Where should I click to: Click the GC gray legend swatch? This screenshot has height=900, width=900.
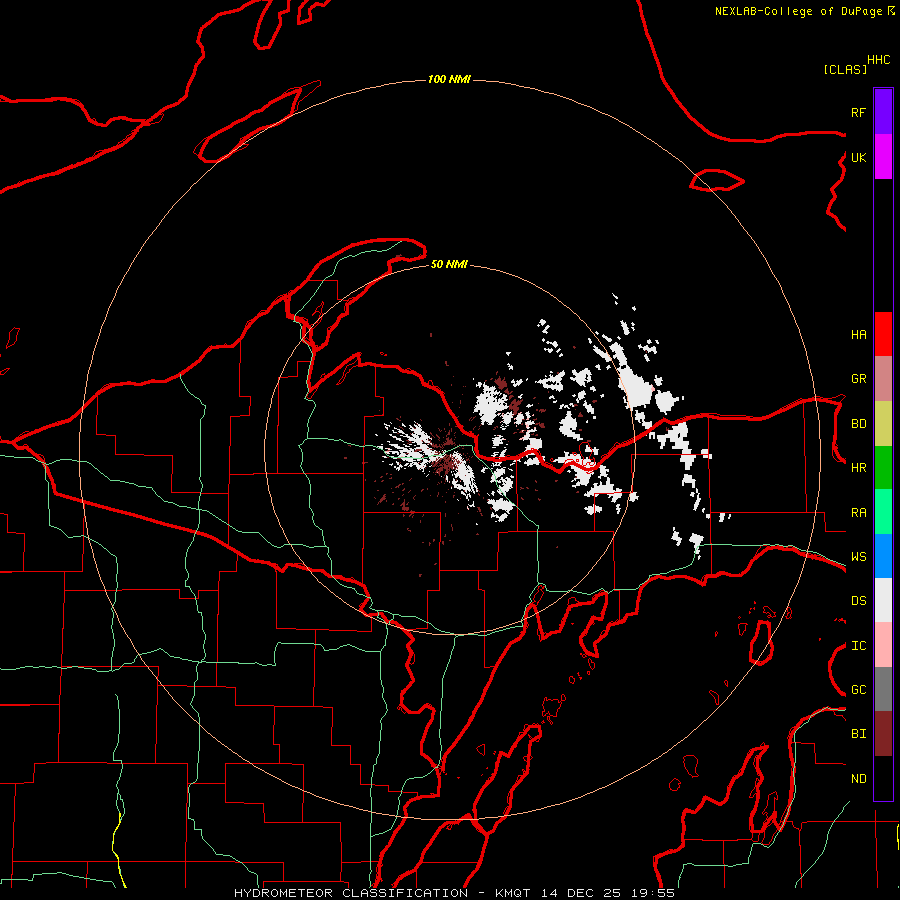883,689
